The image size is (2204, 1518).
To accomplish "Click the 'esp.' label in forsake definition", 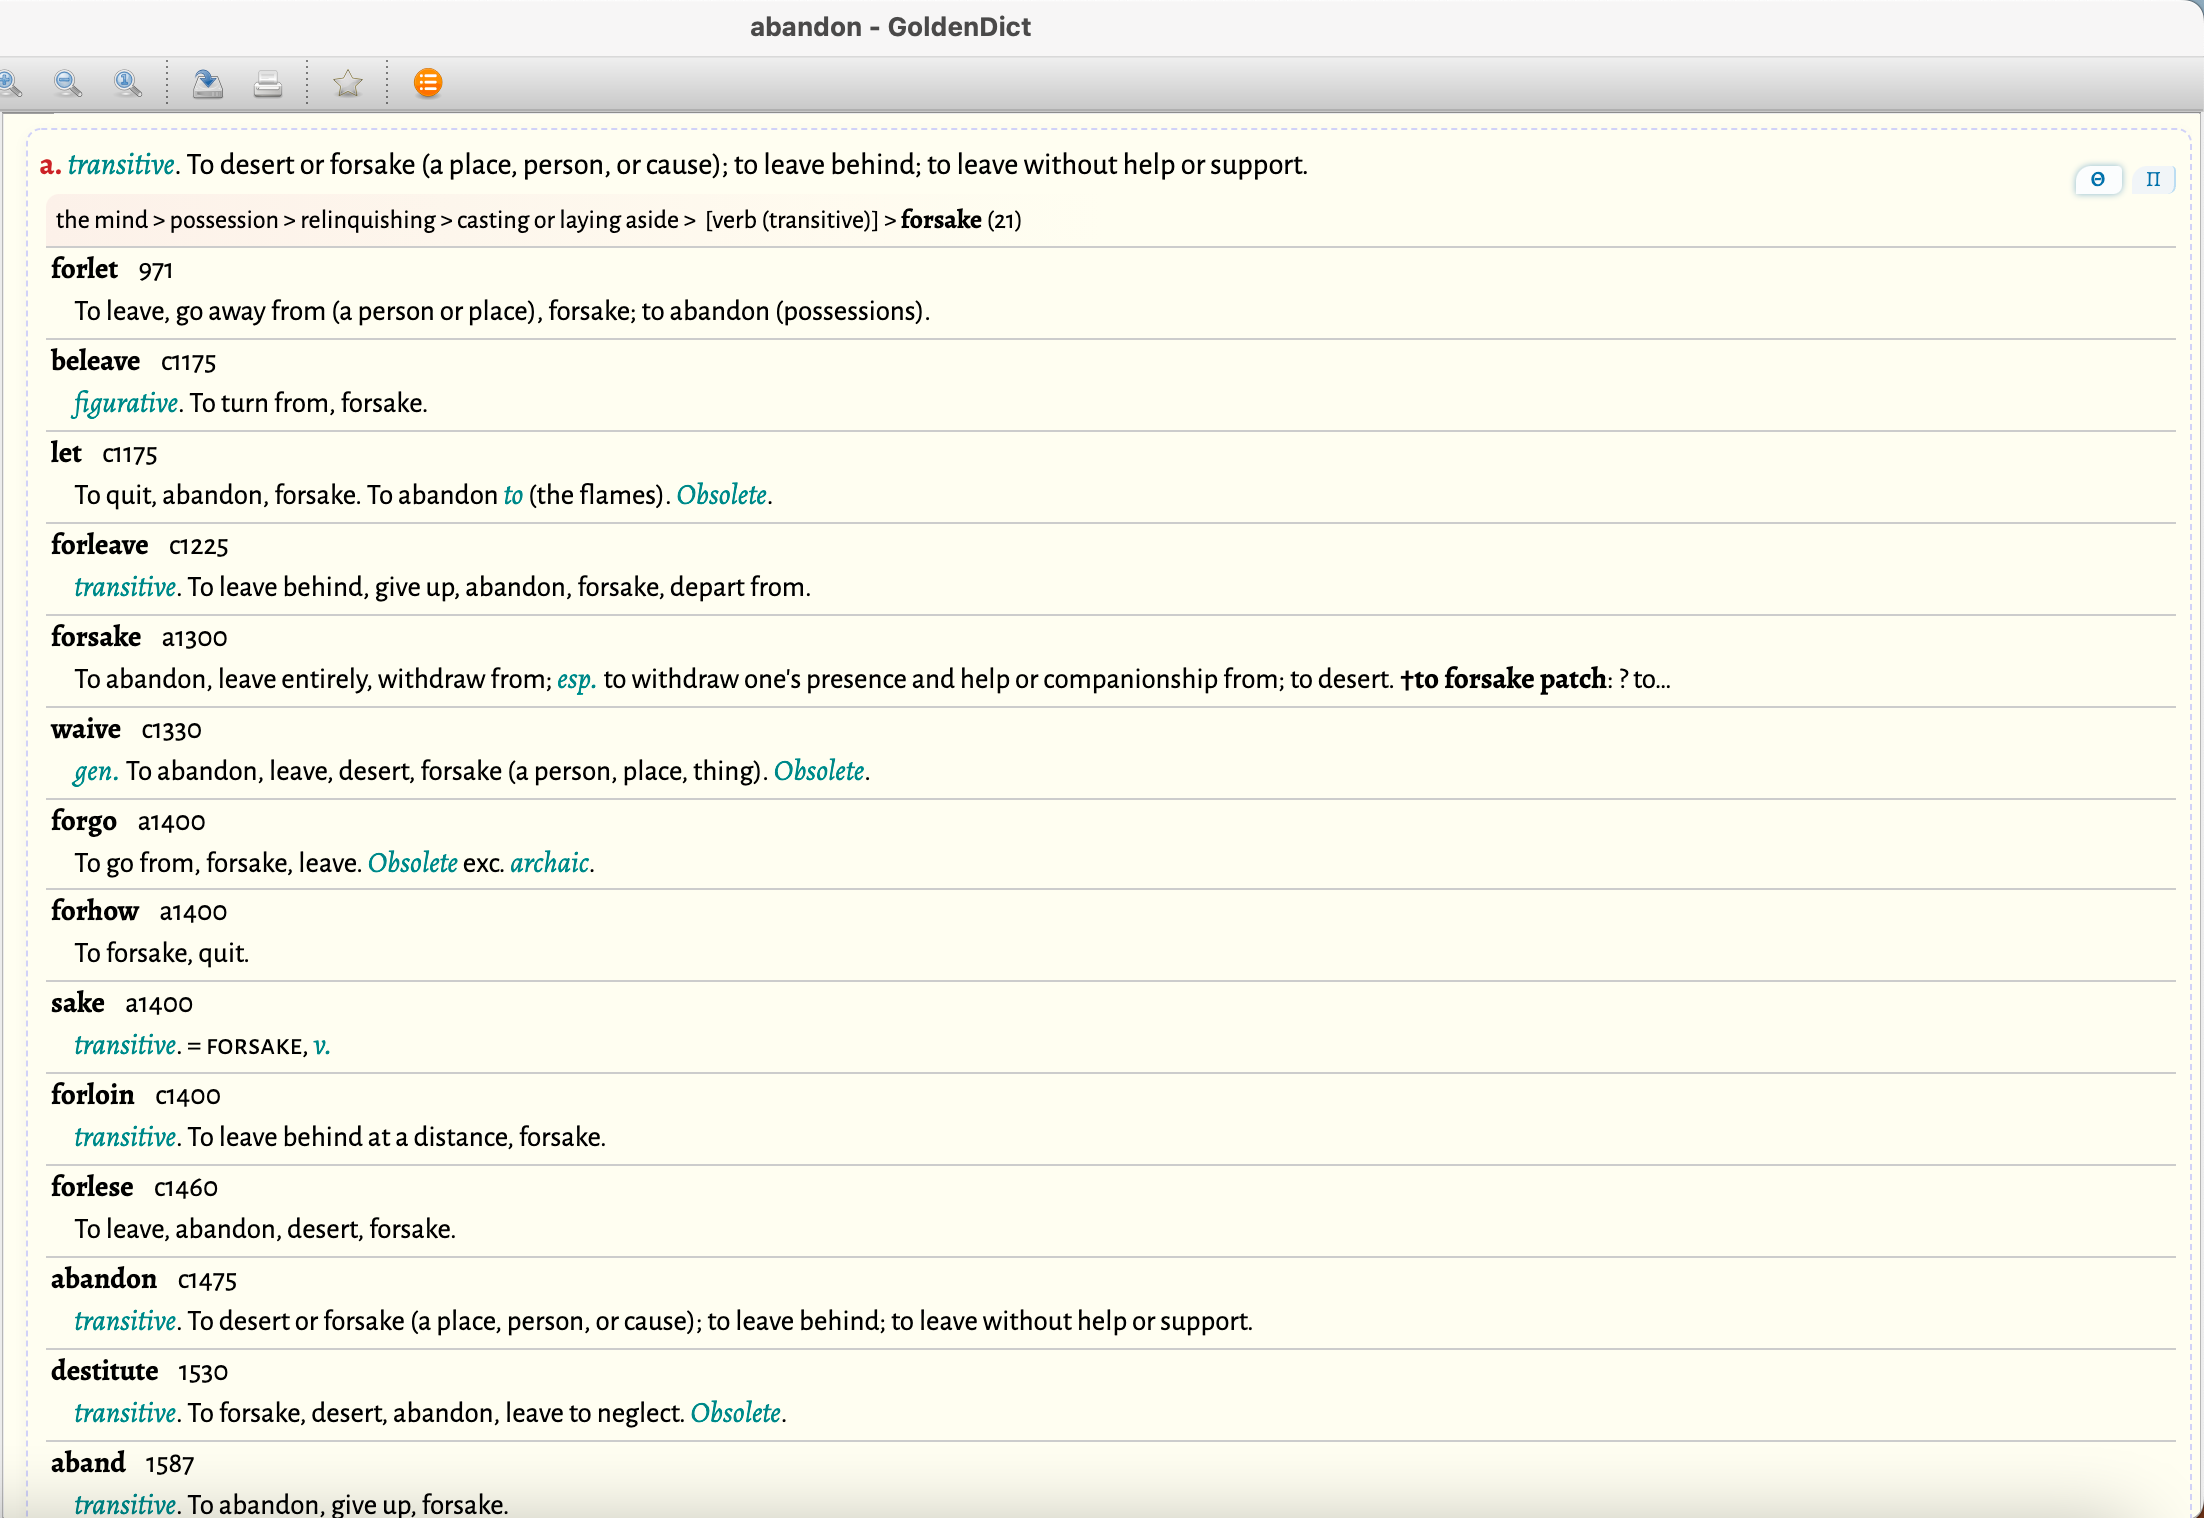I will (x=576, y=680).
